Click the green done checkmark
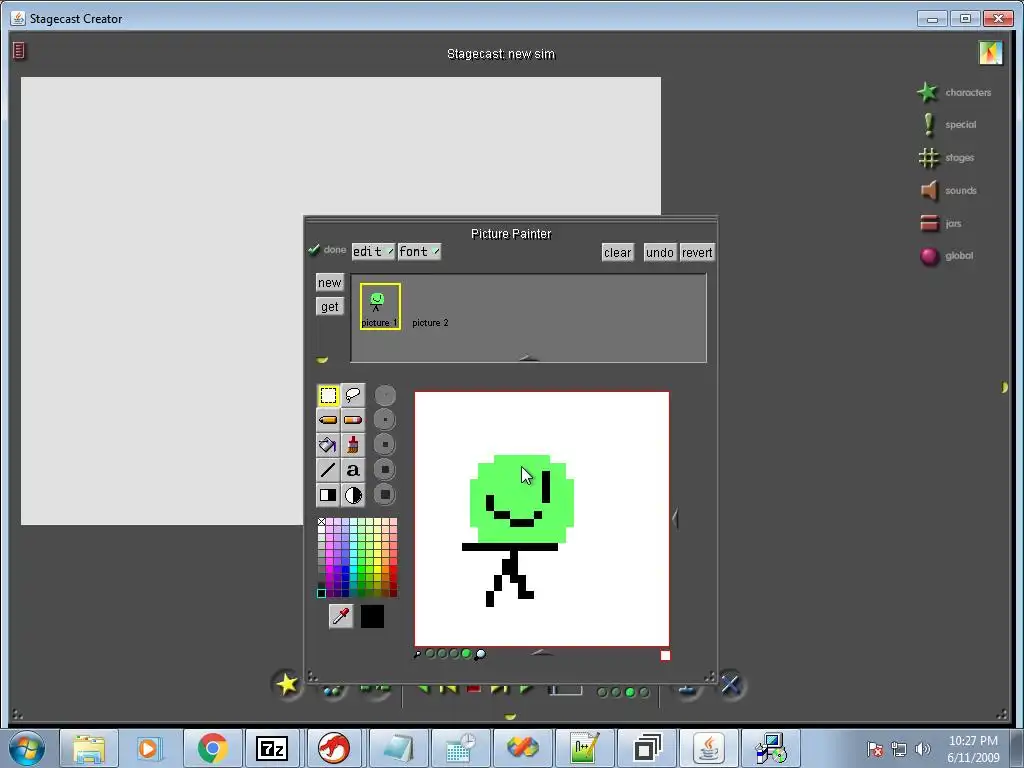The width and height of the screenshot is (1024, 768). pyautogui.click(x=314, y=249)
